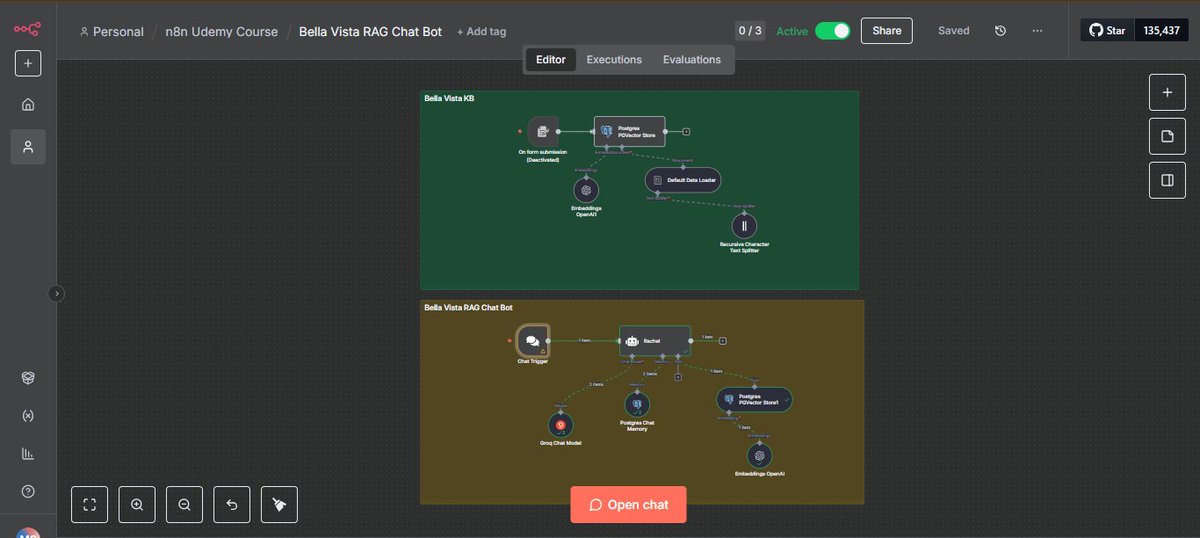Image resolution: width=1200 pixels, height=538 pixels.
Task: Select the On form submission trigger node
Action: click(x=543, y=131)
